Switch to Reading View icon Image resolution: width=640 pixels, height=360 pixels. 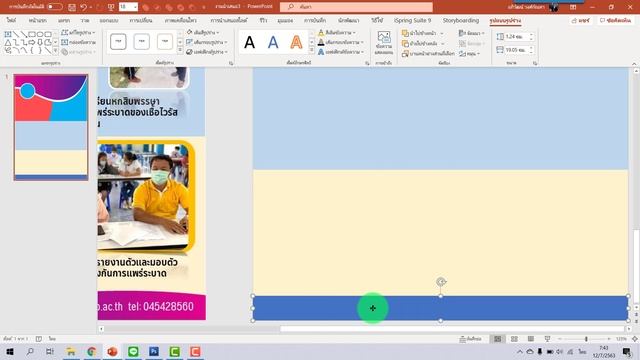[x=531, y=339]
